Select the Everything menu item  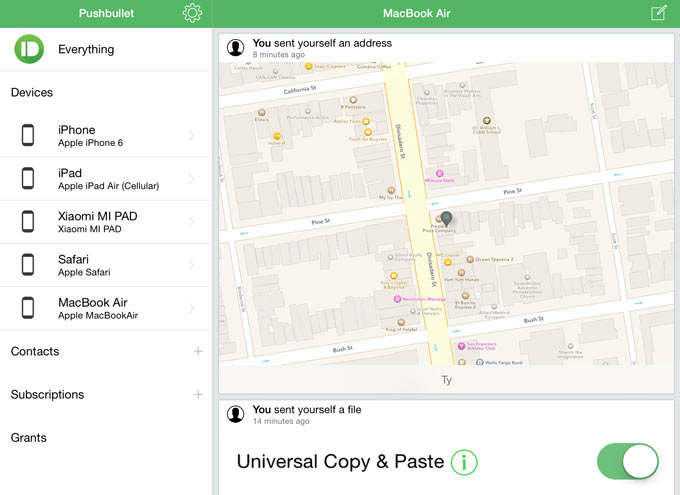click(86, 49)
